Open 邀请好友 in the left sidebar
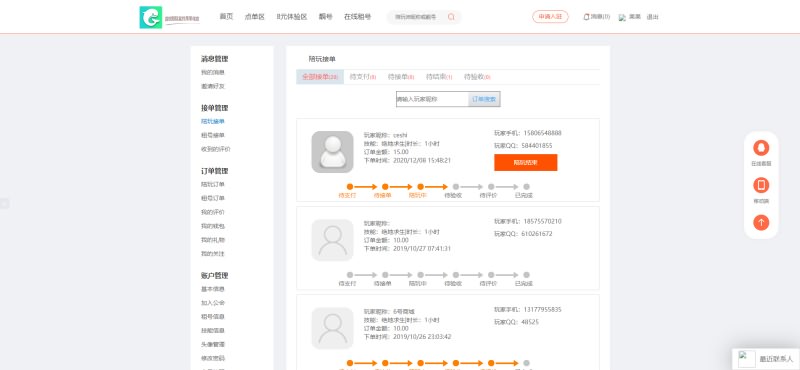This screenshot has width=800, height=370. tap(213, 86)
